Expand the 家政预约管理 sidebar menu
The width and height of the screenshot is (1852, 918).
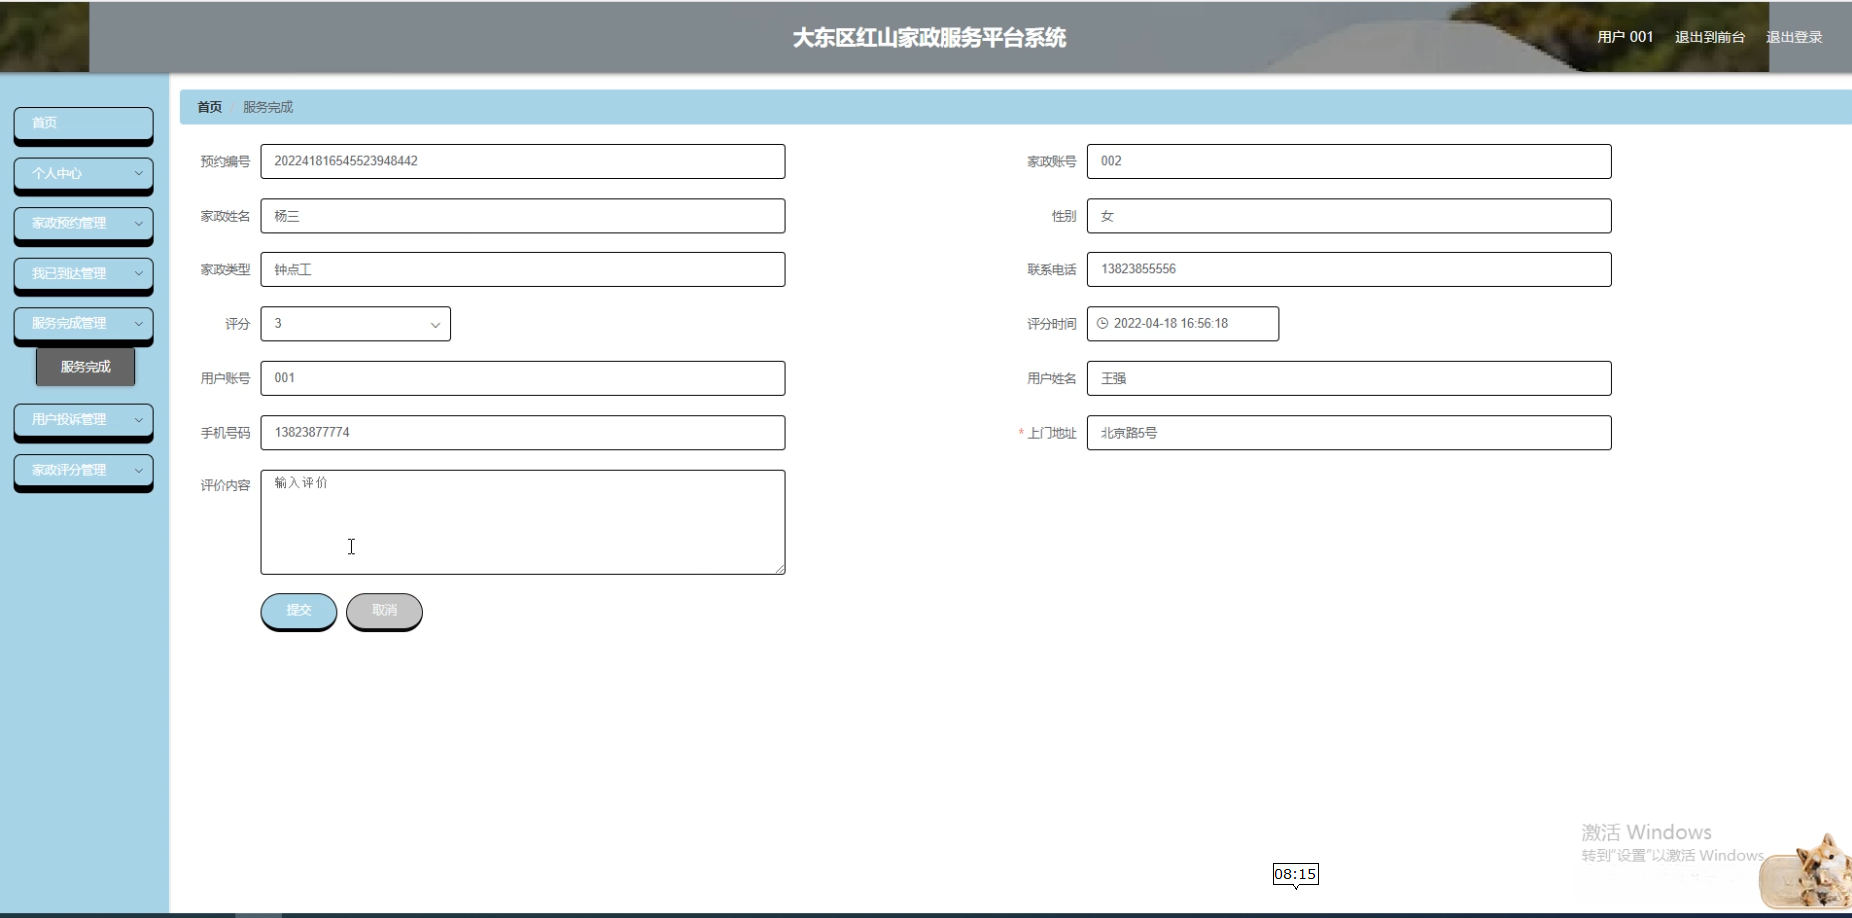(83, 223)
